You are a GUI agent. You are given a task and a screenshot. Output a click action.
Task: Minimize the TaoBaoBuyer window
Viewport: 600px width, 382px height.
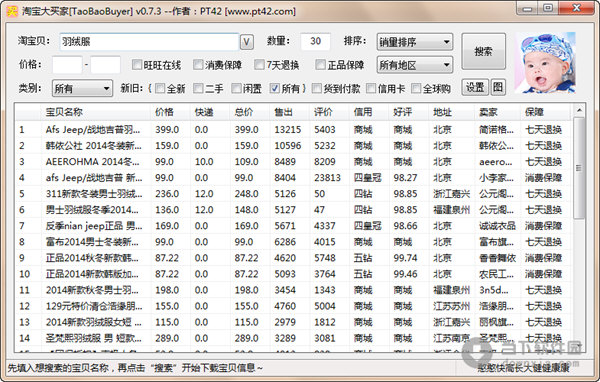tap(527, 8)
